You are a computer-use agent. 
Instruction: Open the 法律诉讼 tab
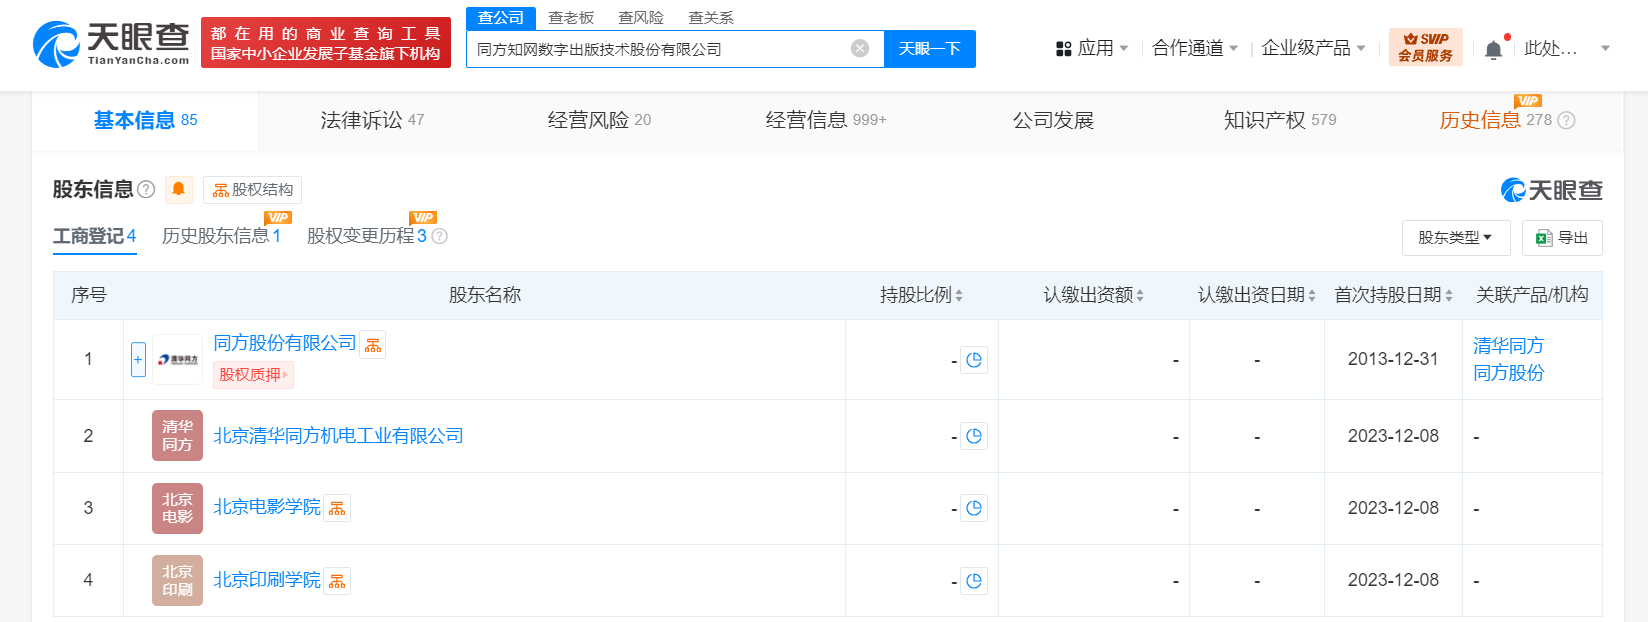click(x=372, y=121)
